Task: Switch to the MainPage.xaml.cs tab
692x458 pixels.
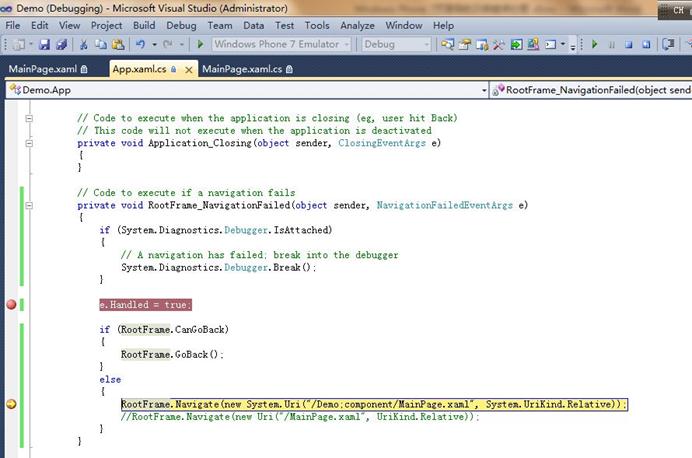Action: (x=243, y=69)
